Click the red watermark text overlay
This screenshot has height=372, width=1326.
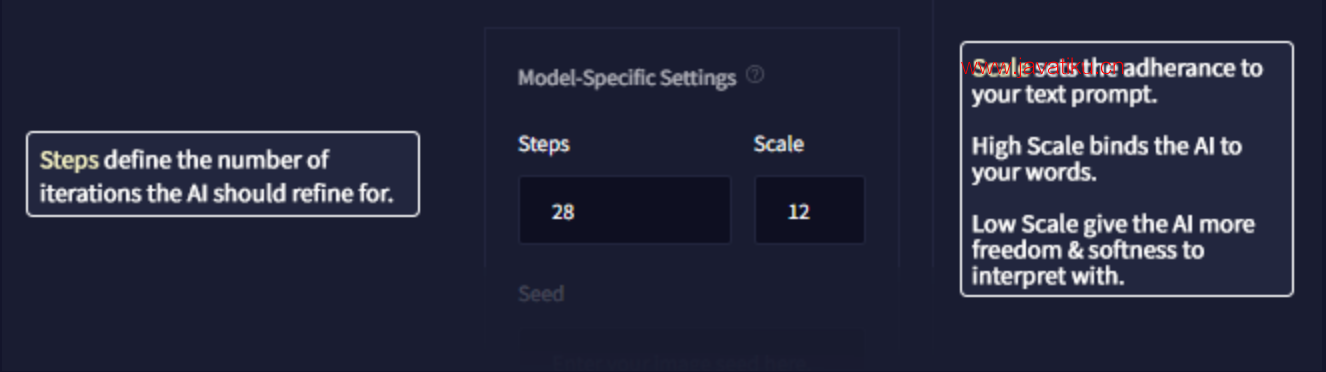click(1042, 67)
